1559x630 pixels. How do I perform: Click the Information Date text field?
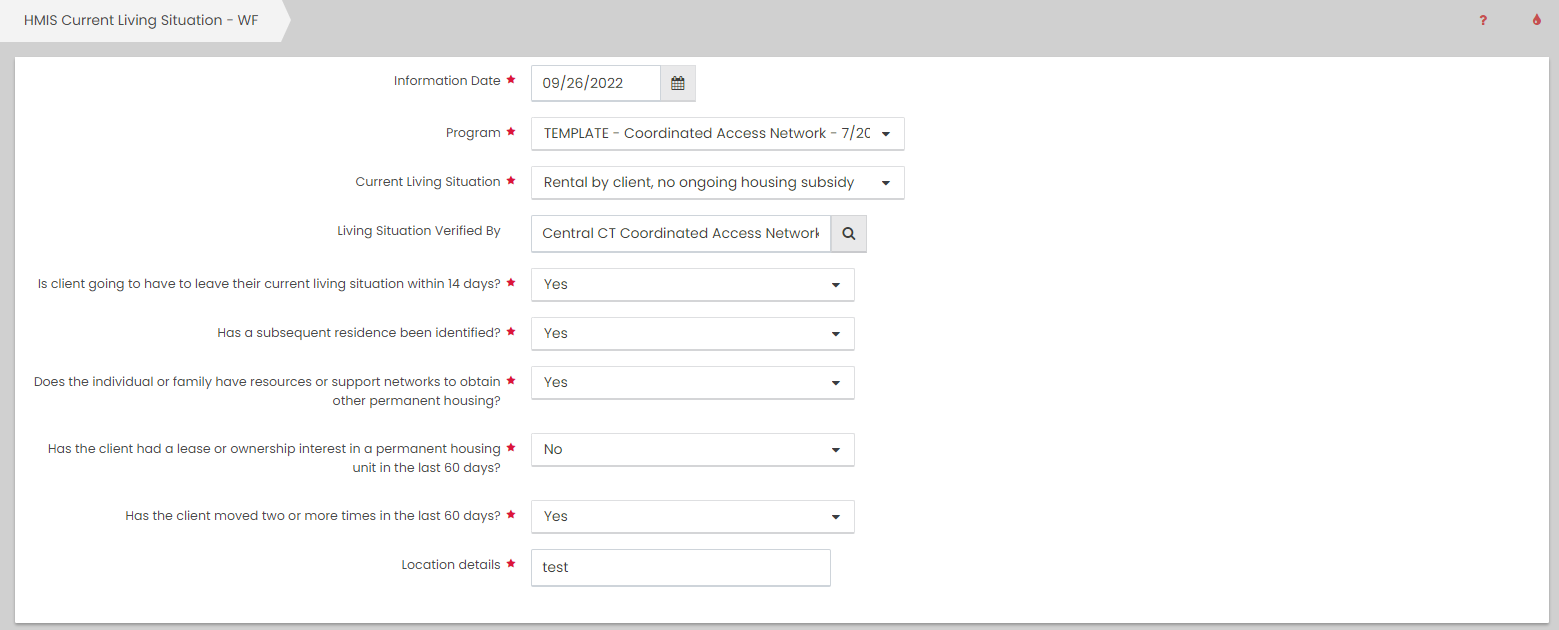[595, 84]
